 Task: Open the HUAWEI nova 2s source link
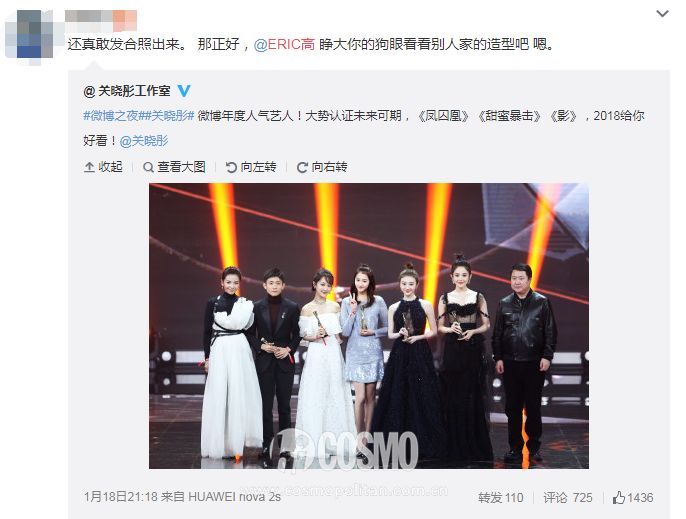[x=234, y=497]
